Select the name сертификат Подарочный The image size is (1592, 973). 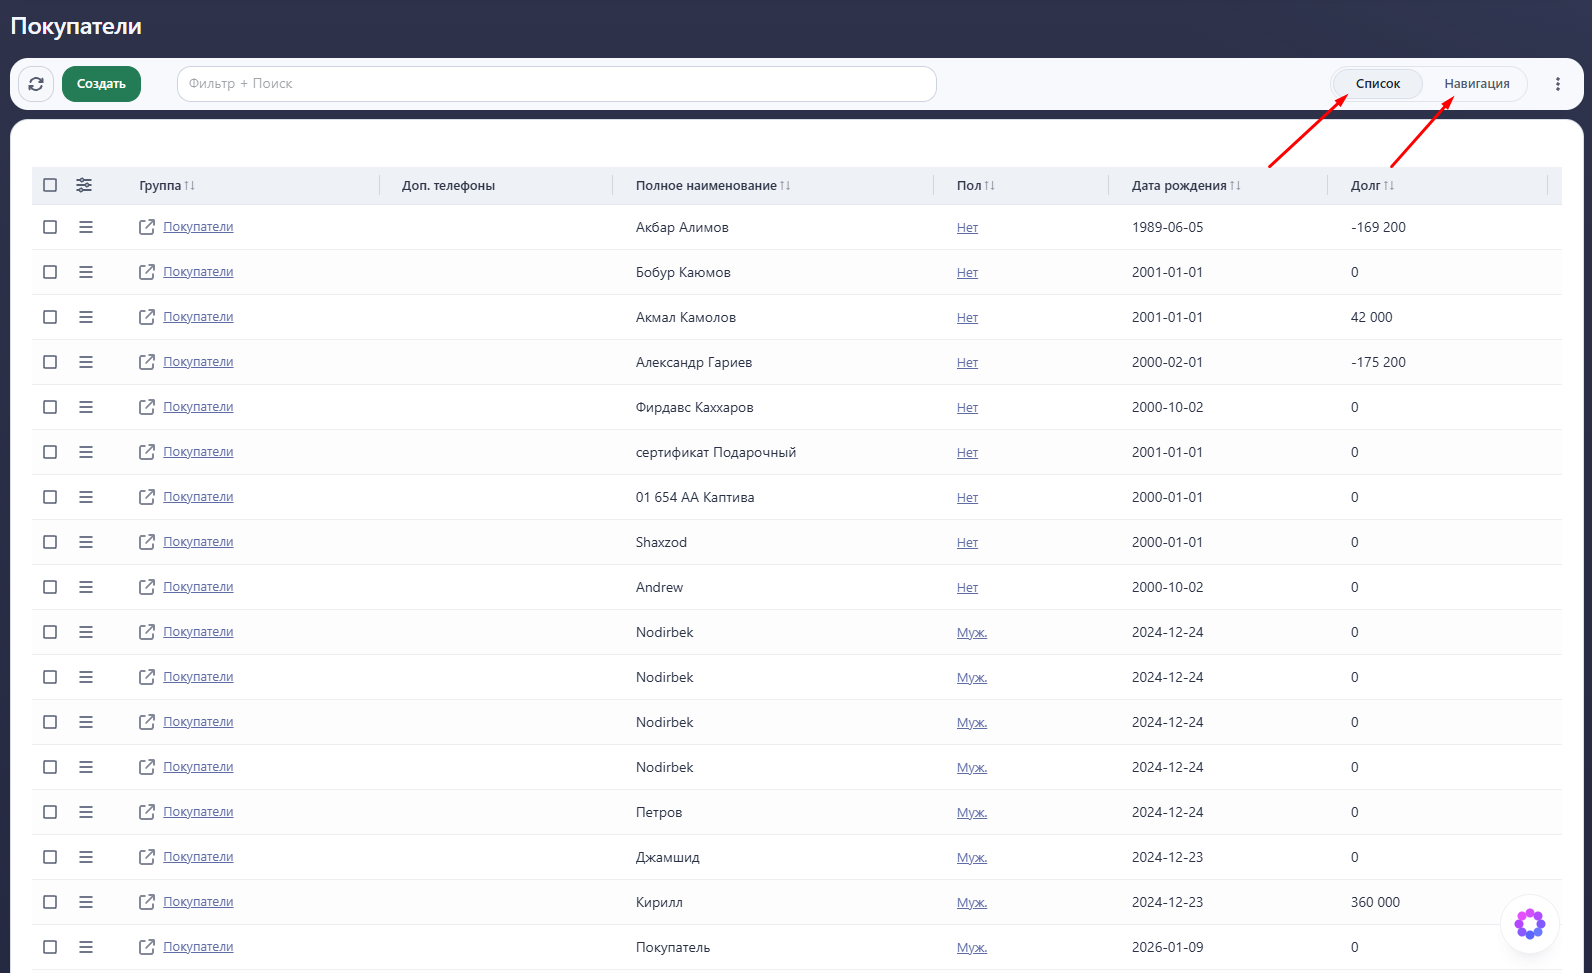tap(716, 452)
